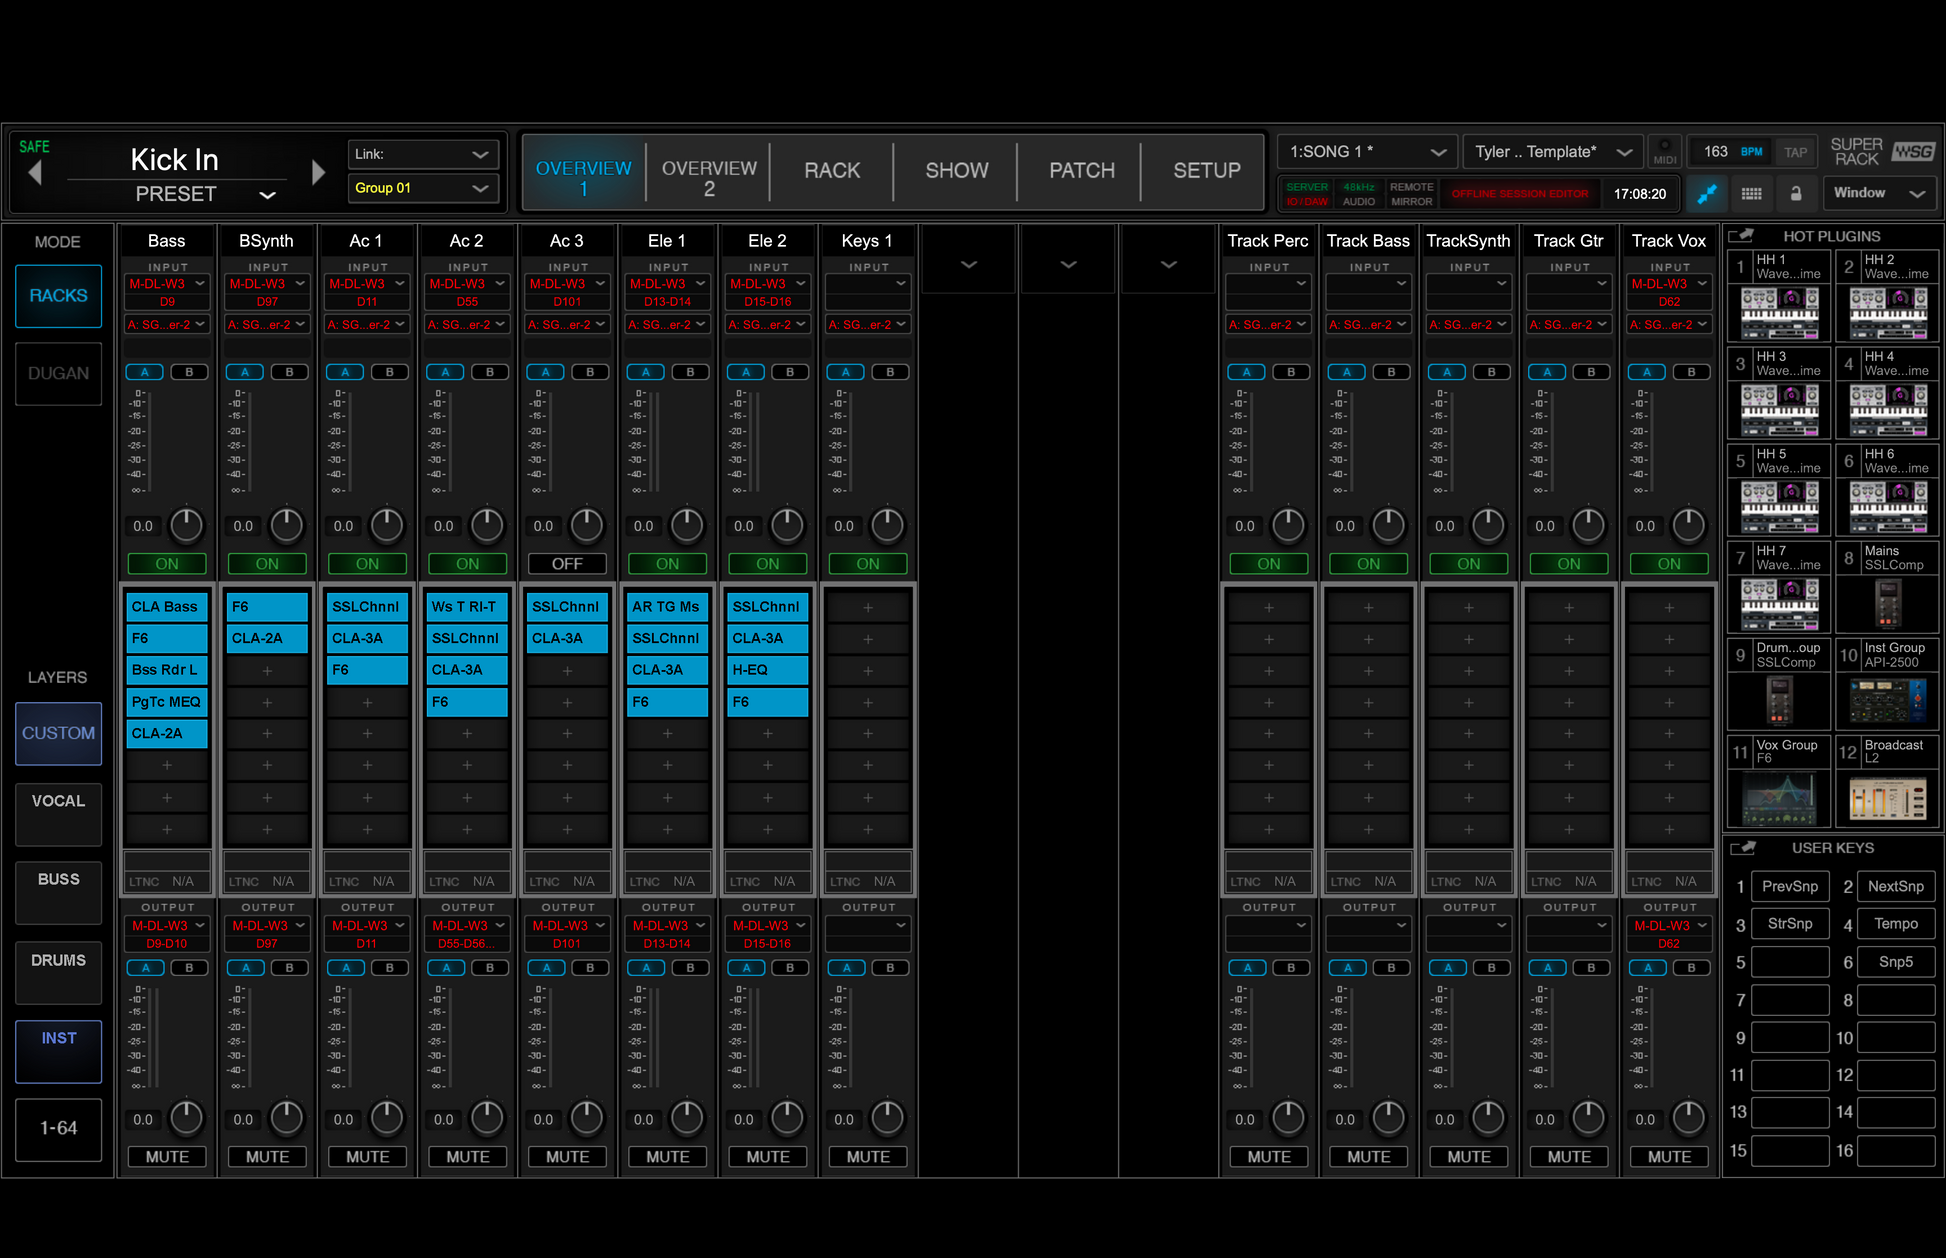The height and width of the screenshot is (1258, 1946).
Task: Trigger the PrevSnp user key
Action: pos(1790,886)
